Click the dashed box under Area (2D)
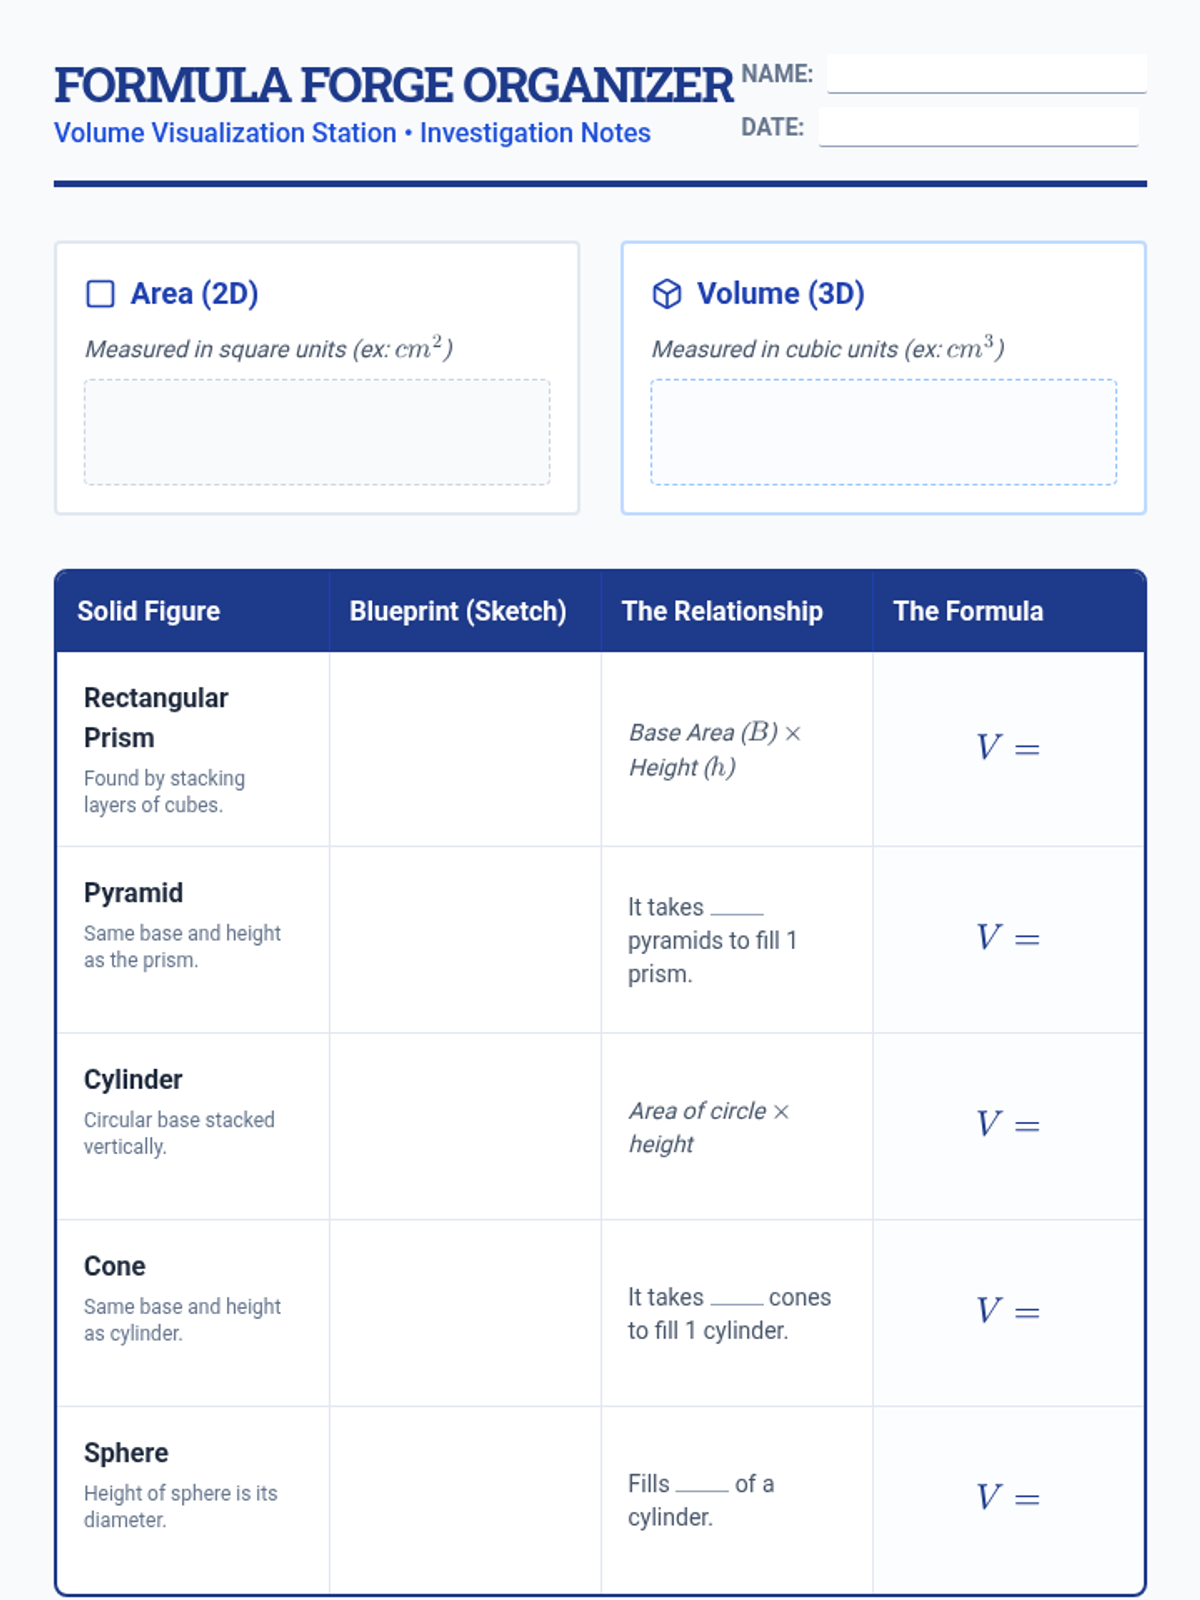The height and width of the screenshot is (1600, 1200). point(317,432)
